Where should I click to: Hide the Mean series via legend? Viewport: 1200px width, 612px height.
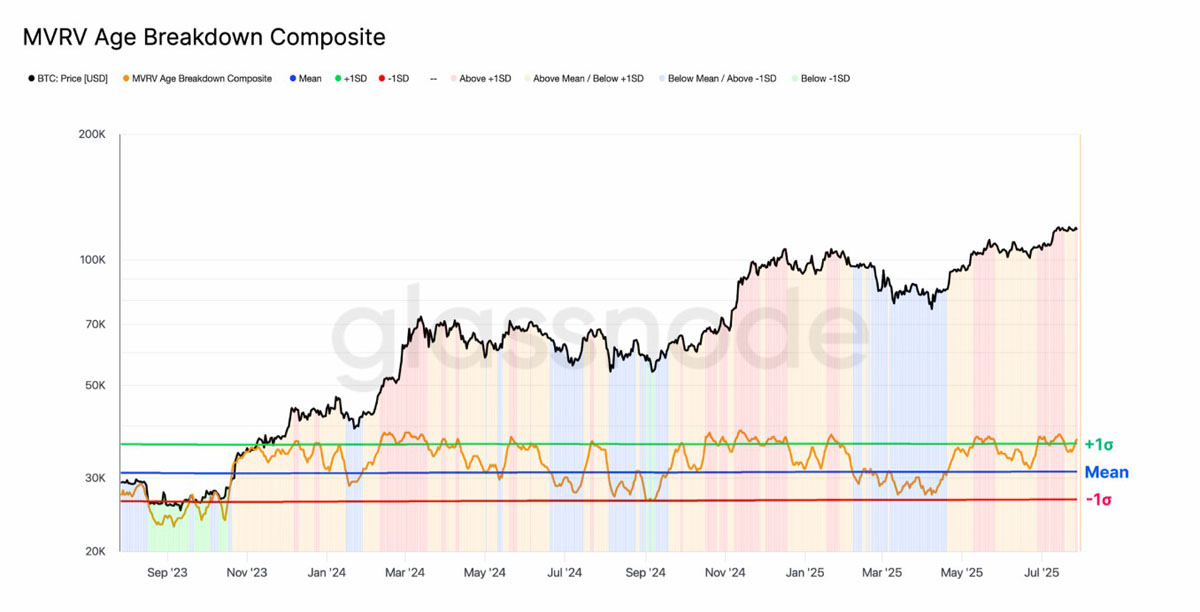310,78
